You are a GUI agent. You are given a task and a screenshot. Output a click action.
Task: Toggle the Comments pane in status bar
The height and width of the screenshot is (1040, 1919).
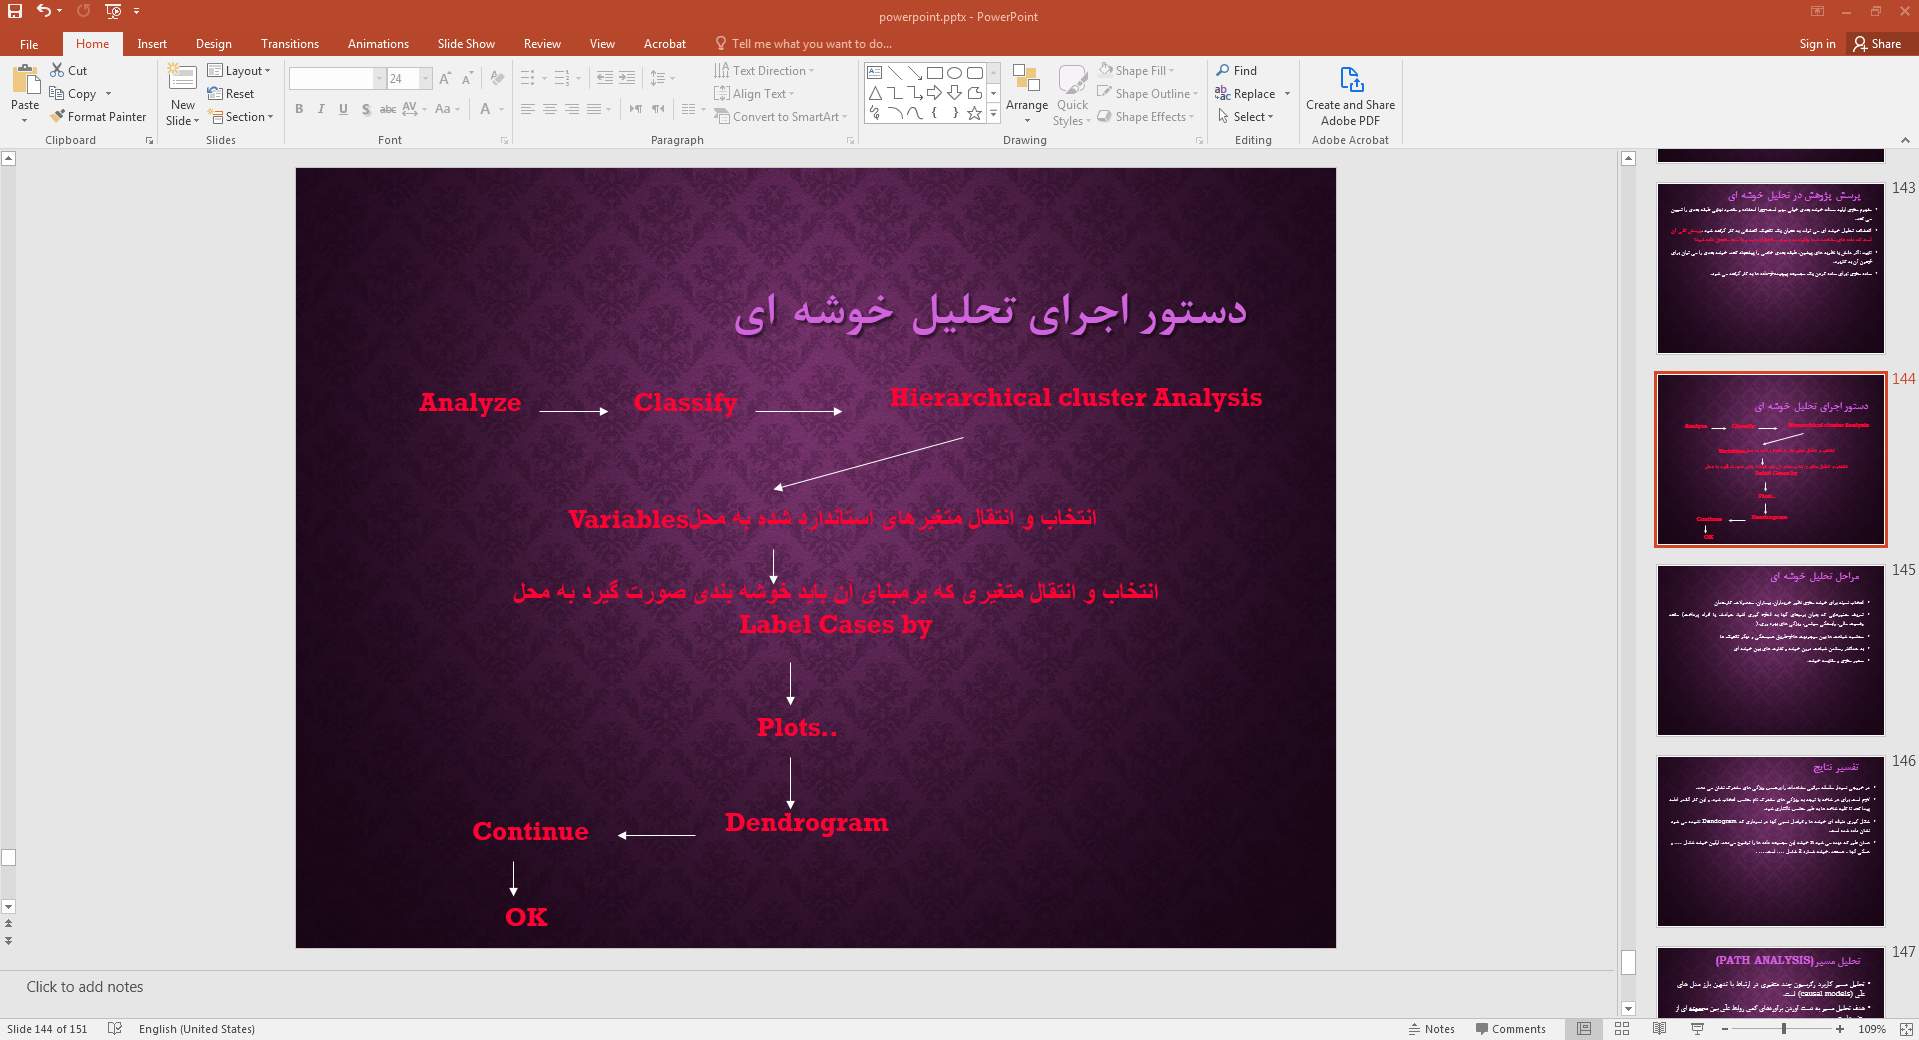1509,1029
